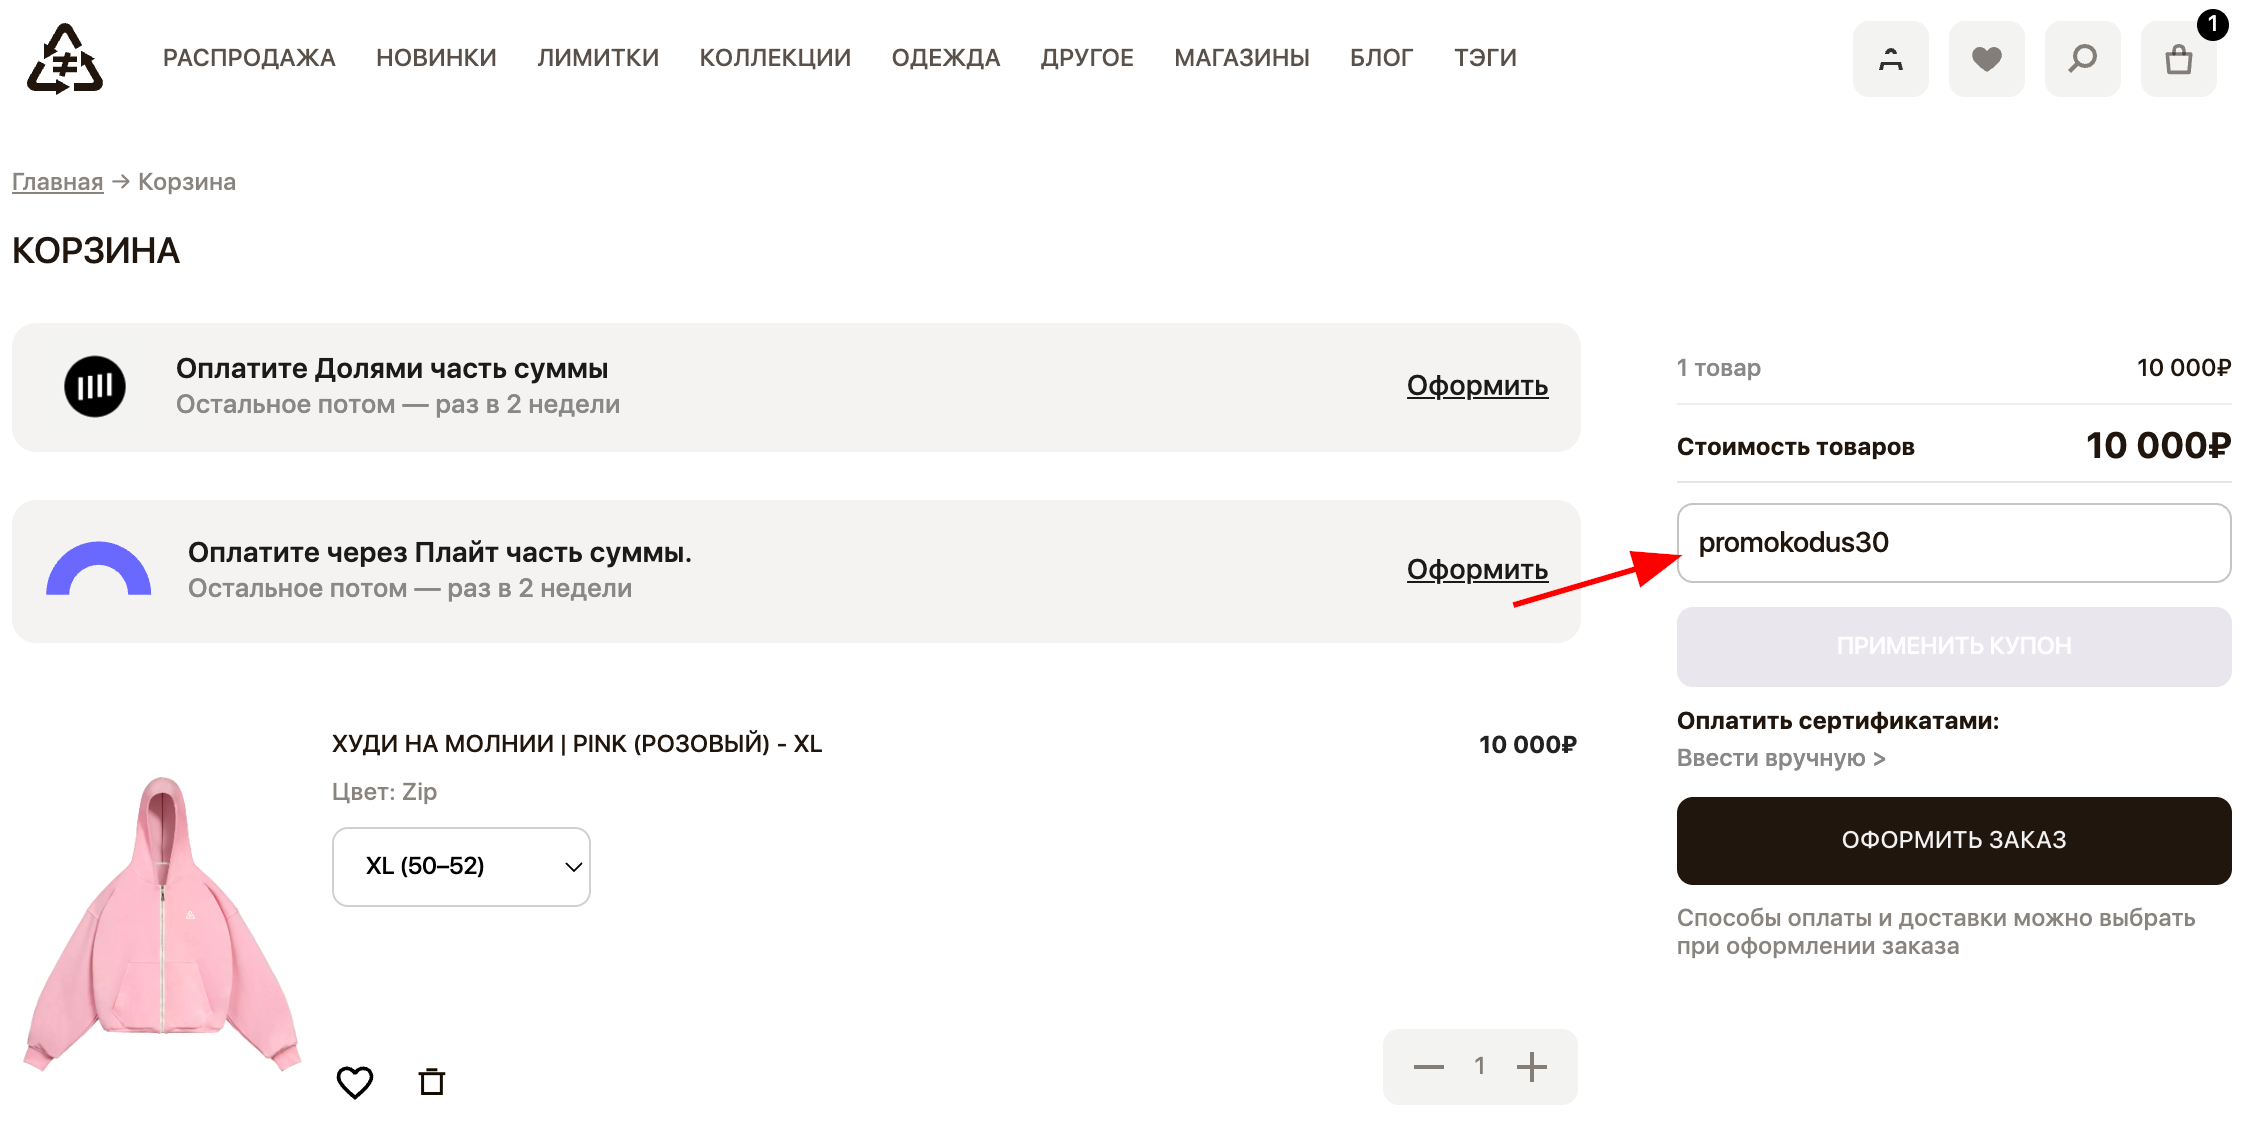Viewport: 2247px width, 1130px height.
Task: Click ПРИМЕНИТЬ КУПОН button
Action: (1953, 646)
